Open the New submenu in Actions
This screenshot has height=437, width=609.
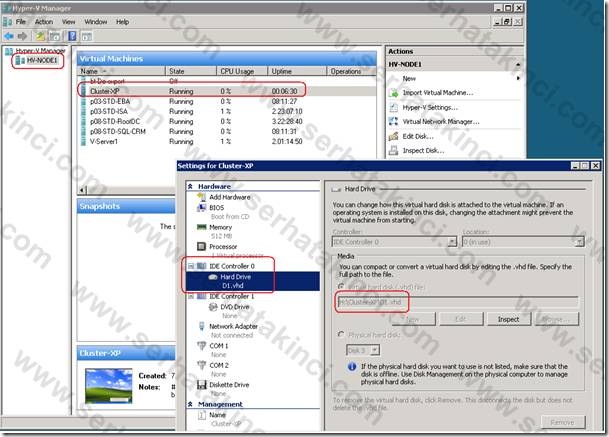pos(409,78)
